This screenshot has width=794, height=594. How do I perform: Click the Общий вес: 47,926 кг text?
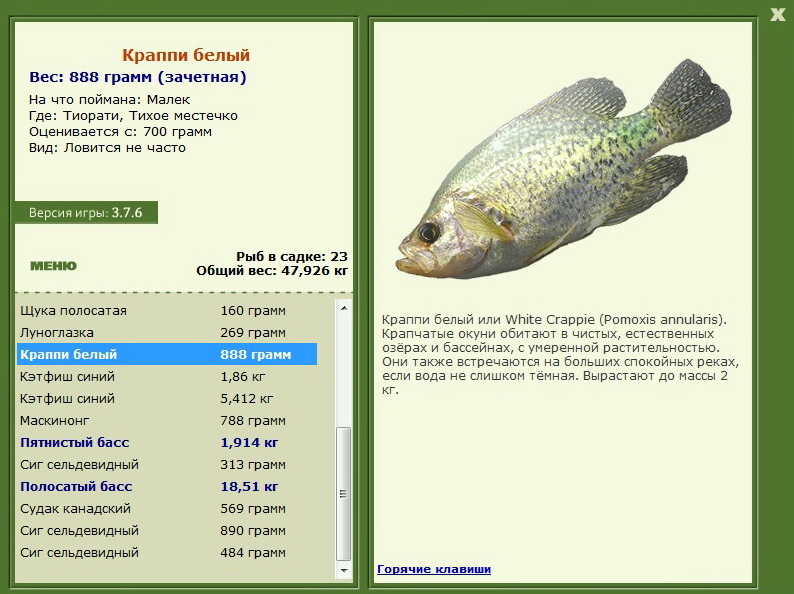(272, 270)
